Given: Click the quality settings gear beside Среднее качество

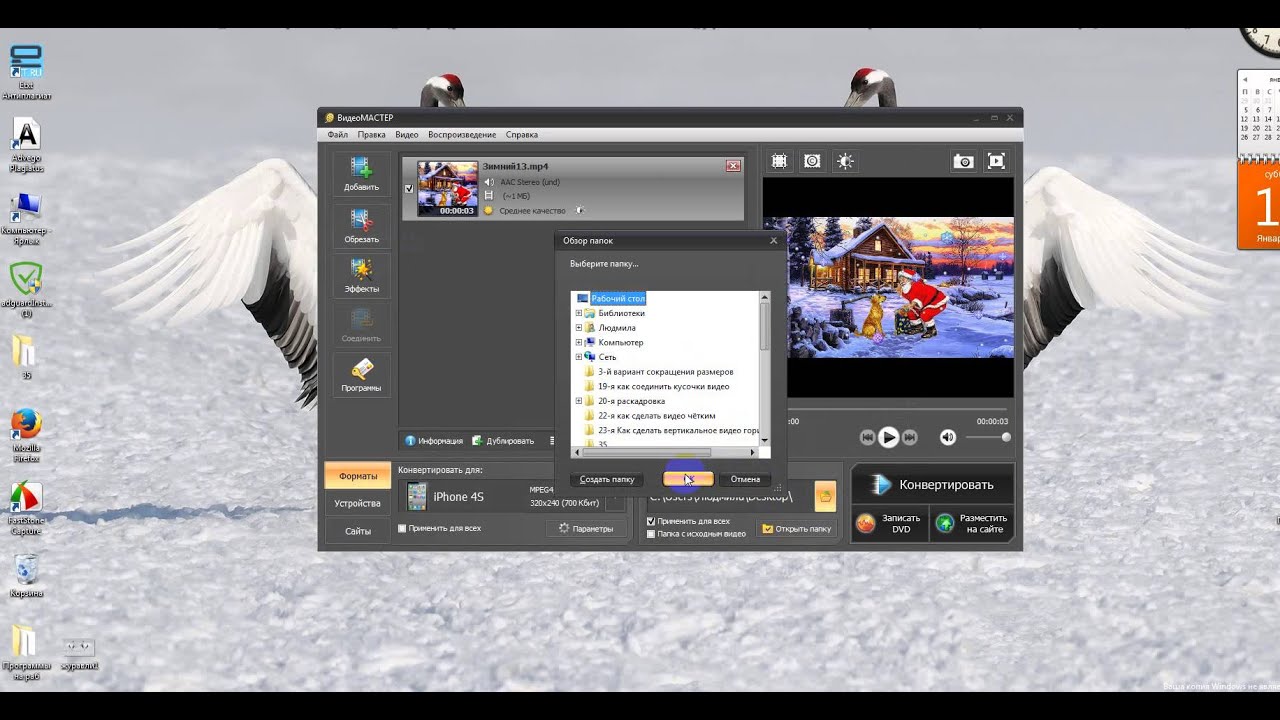Looking at the screenshot, I should [580, 210].
